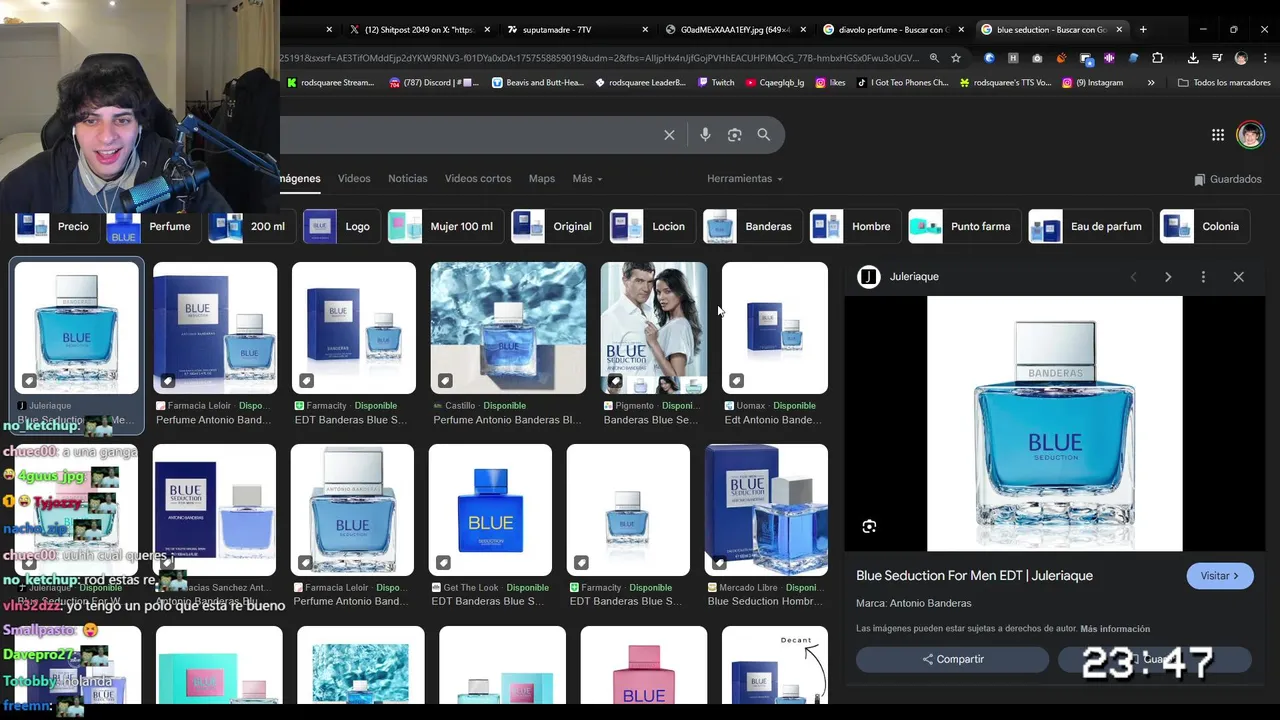Click the search magnifier icon
Image resolution: width=1280 pixels, height=720 pixels.
click(764, 135)
